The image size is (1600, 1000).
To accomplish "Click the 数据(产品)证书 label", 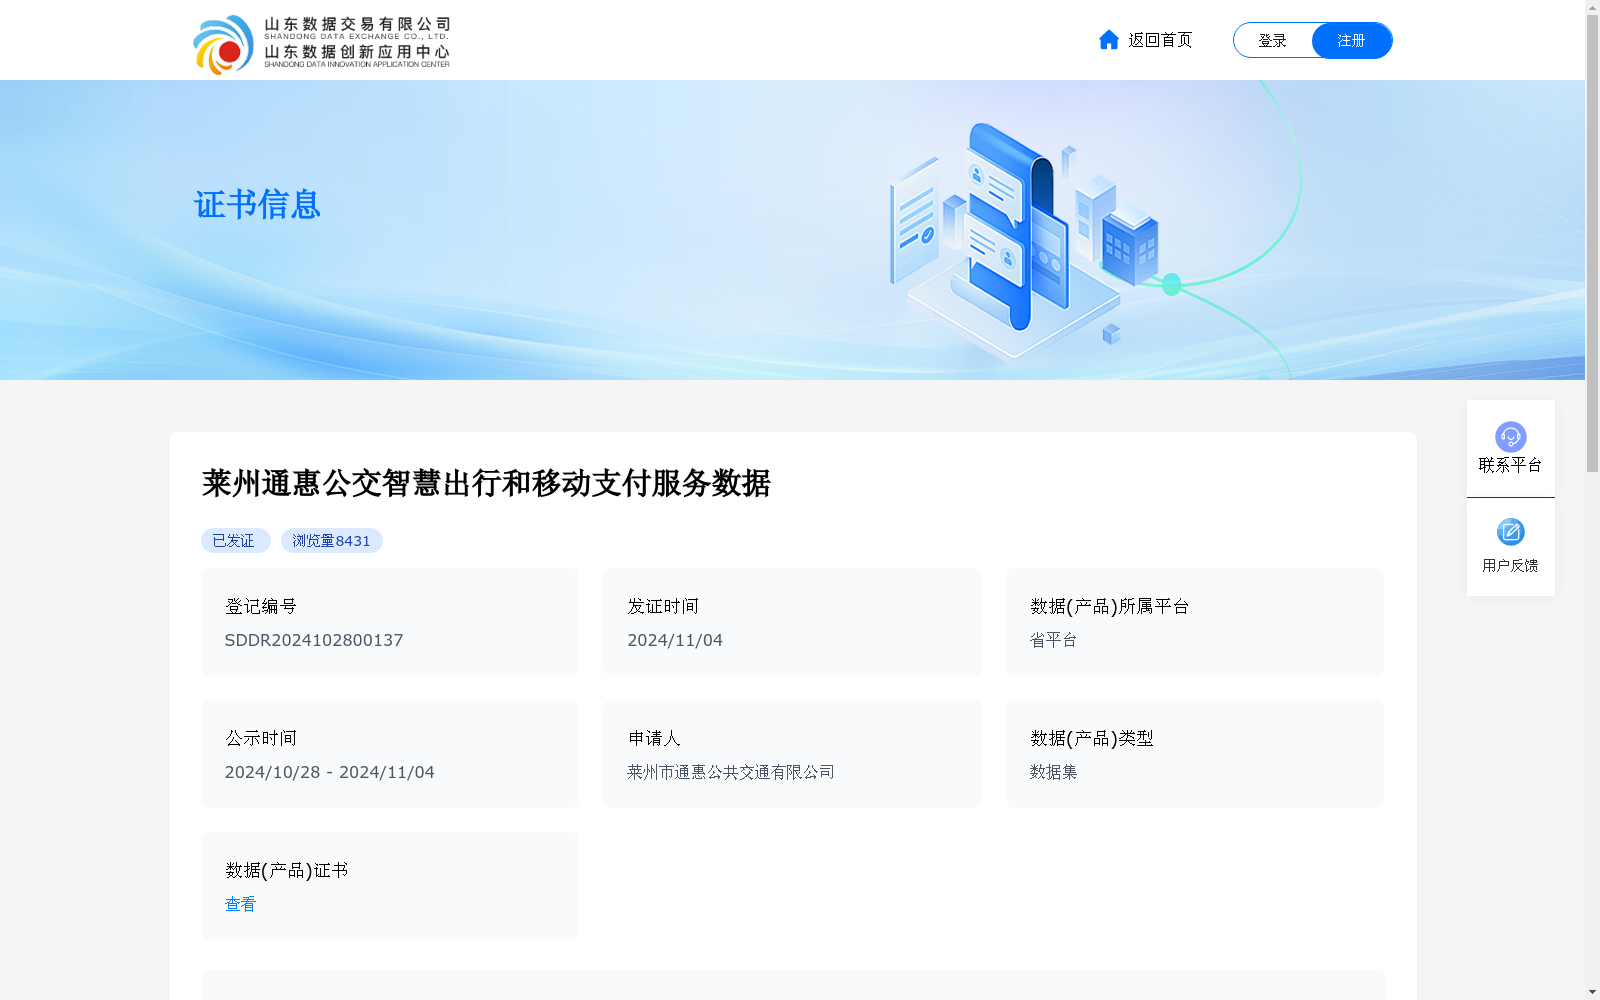I will [286, 870].
